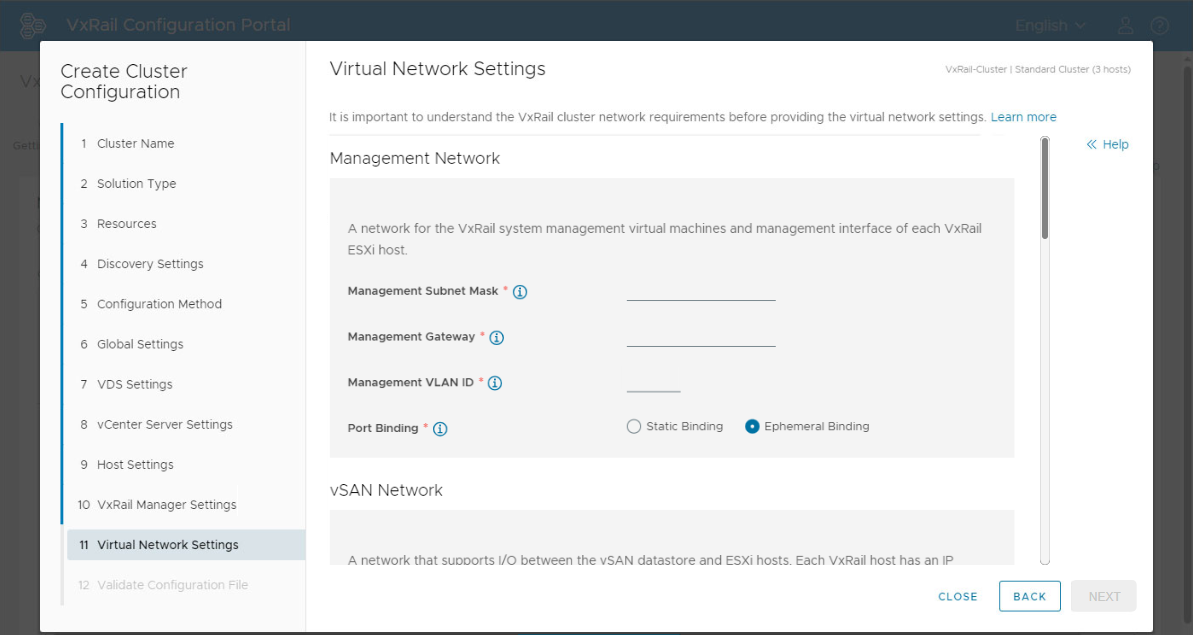The width and height of the screenshot is (1193, 635).
Task: Open info tooltip for Port Binding
Action: tap(440, 429)
